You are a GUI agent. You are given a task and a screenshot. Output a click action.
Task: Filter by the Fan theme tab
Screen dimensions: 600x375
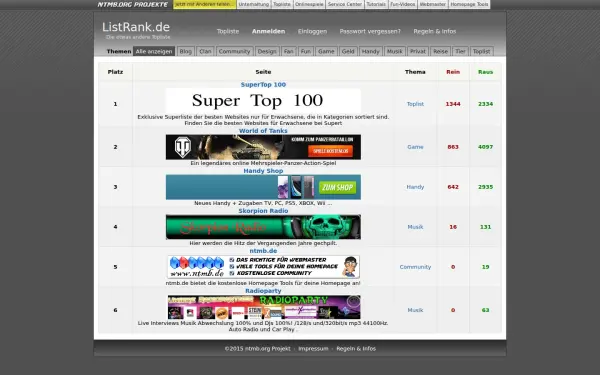[x=289, y=51]
